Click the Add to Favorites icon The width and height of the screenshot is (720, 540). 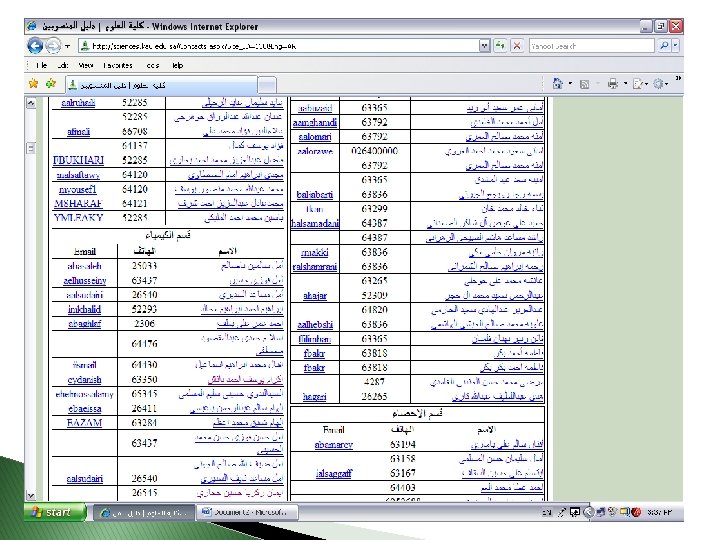coord(51,84)
